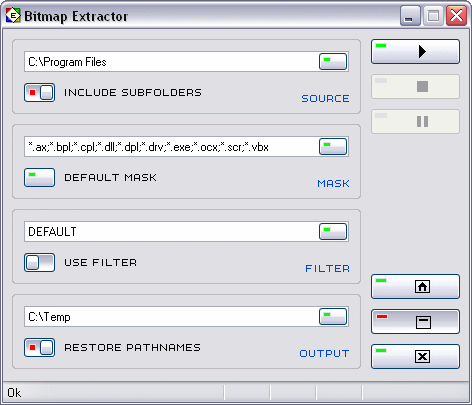Browse for output folder C:\Temp button
472x405 pixels.
click(x=333, y=317)
